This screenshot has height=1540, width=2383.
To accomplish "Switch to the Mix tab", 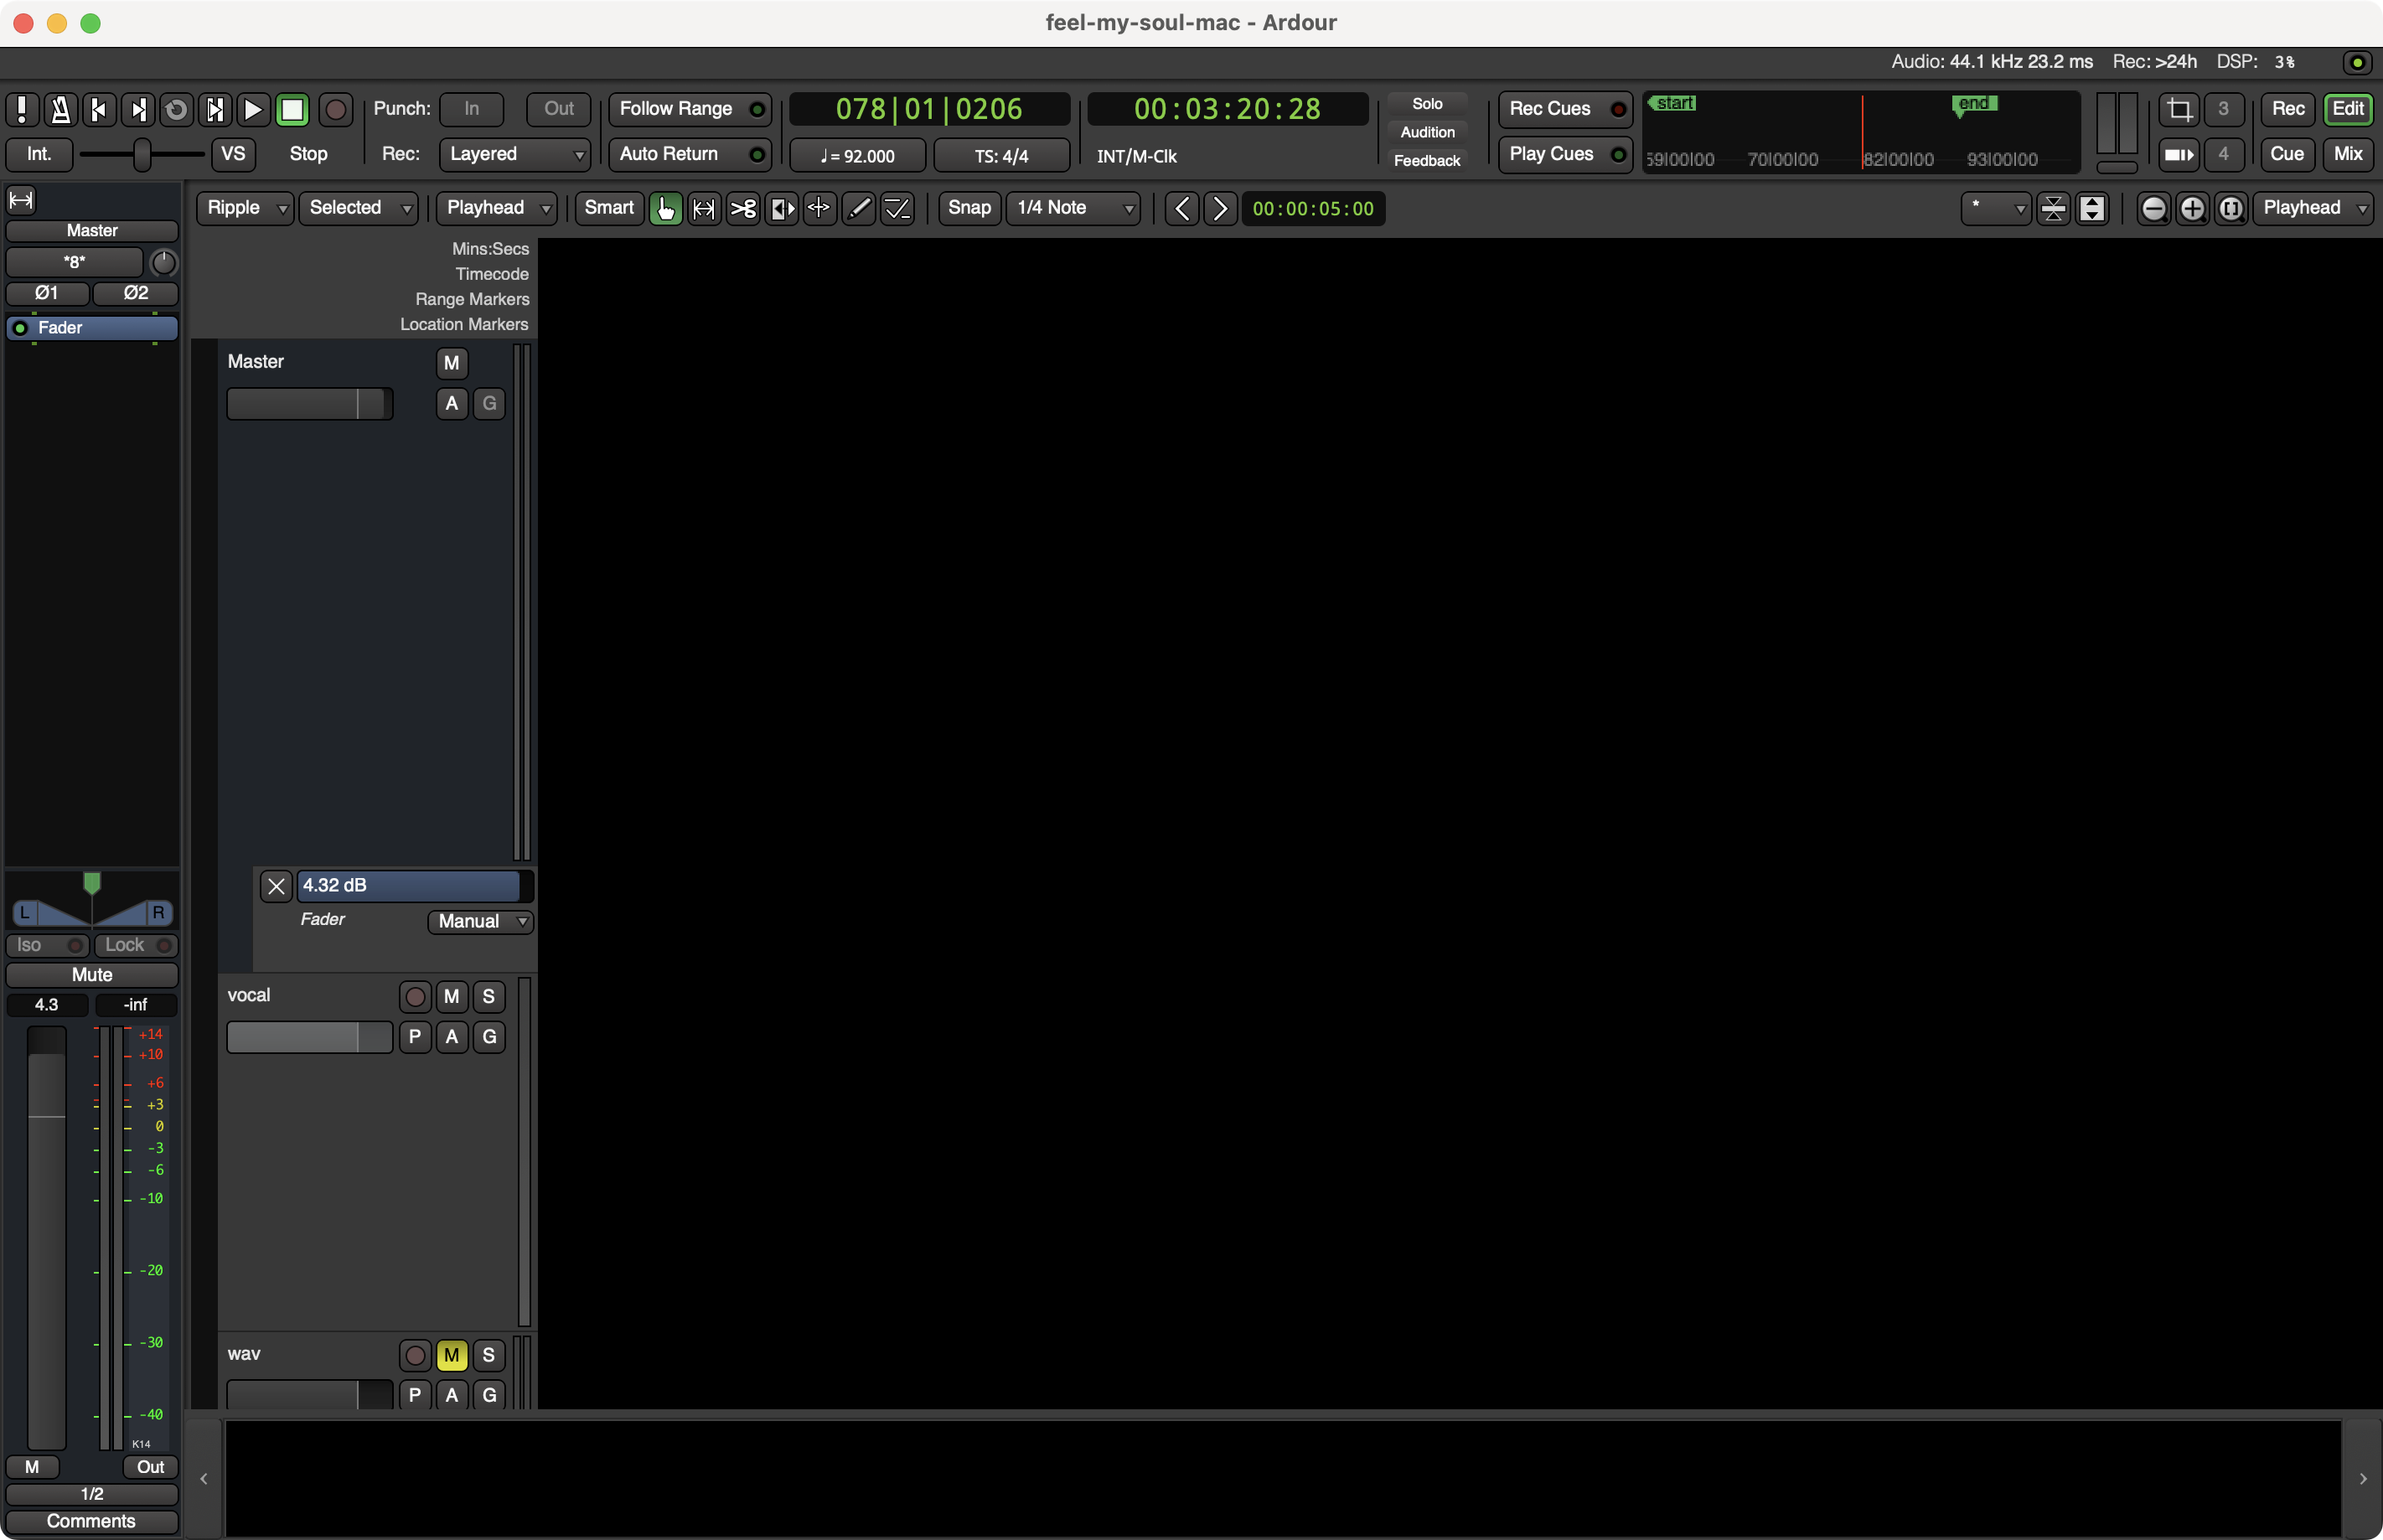I will pos(2348,154).
